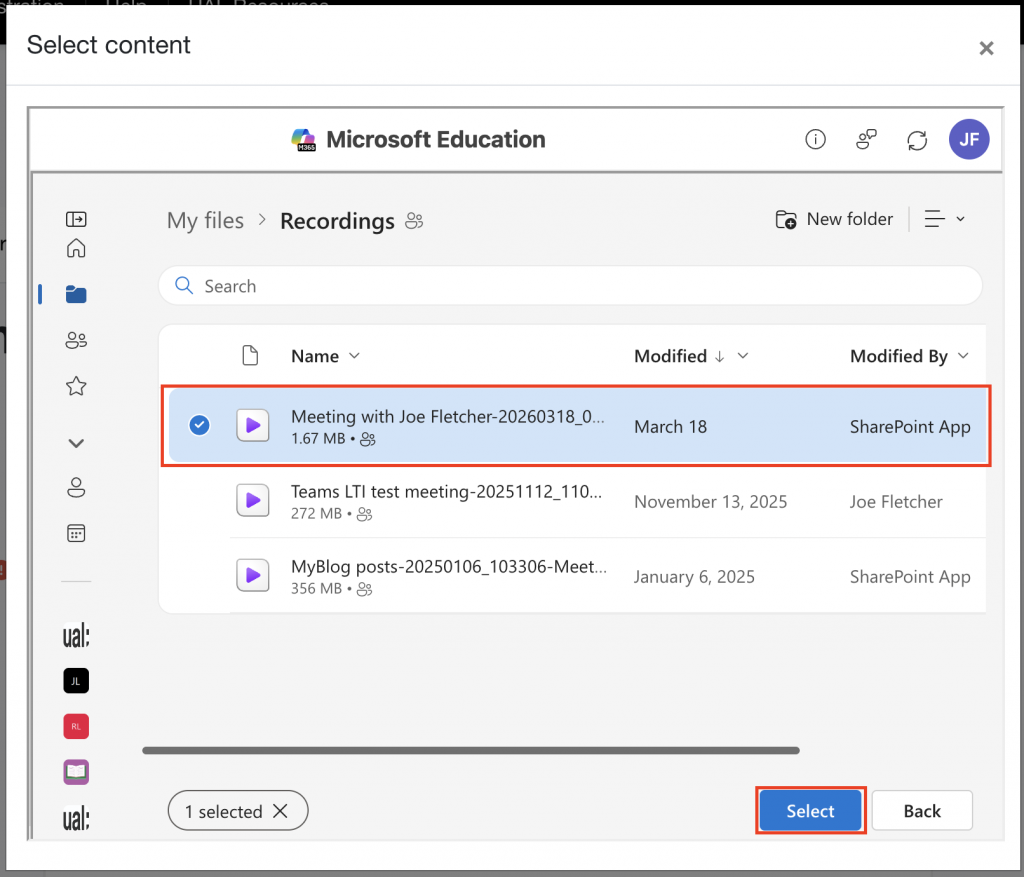
Task: Open the JF account avatar
Action: pyautogui.click(x=968, y=140)
